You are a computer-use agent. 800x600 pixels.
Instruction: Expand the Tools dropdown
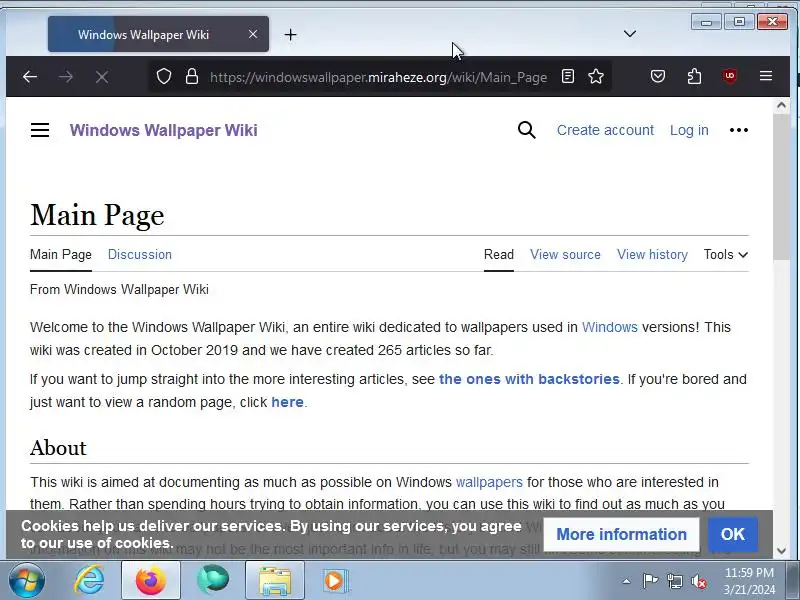(x=726, y=255)
